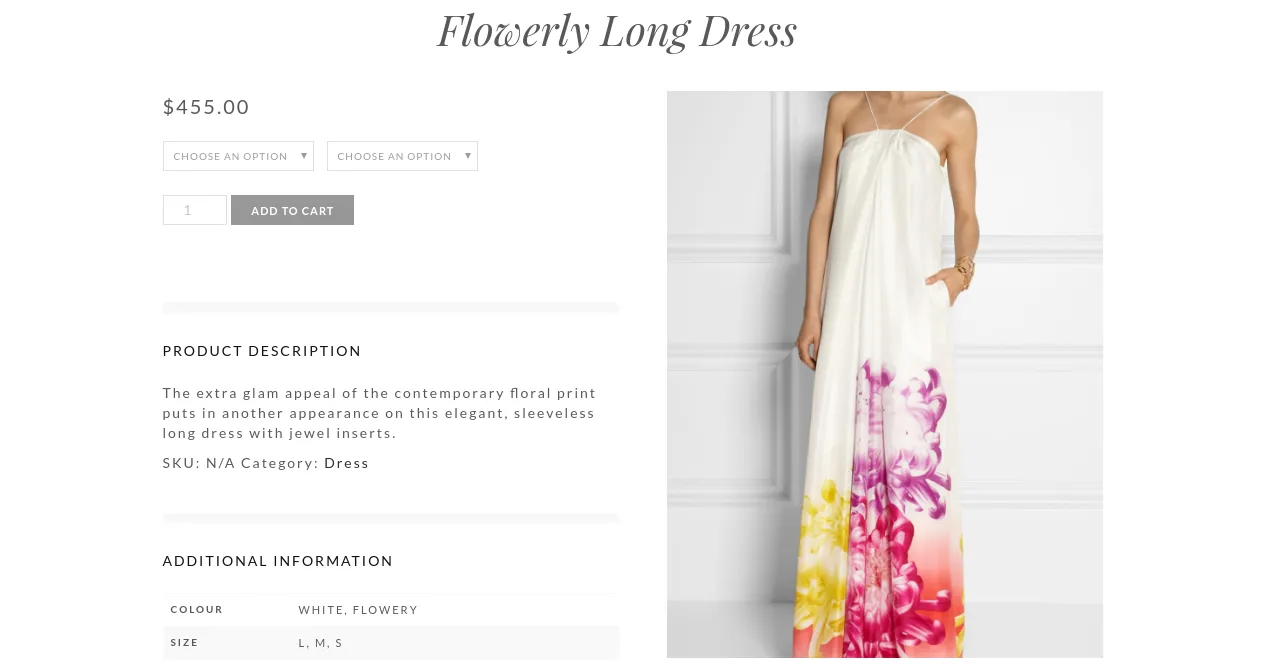Viewport: 1288px width, 668px height.
Task: Open the Dress category link
Action: pyautogui.click(x=346, y=462)
